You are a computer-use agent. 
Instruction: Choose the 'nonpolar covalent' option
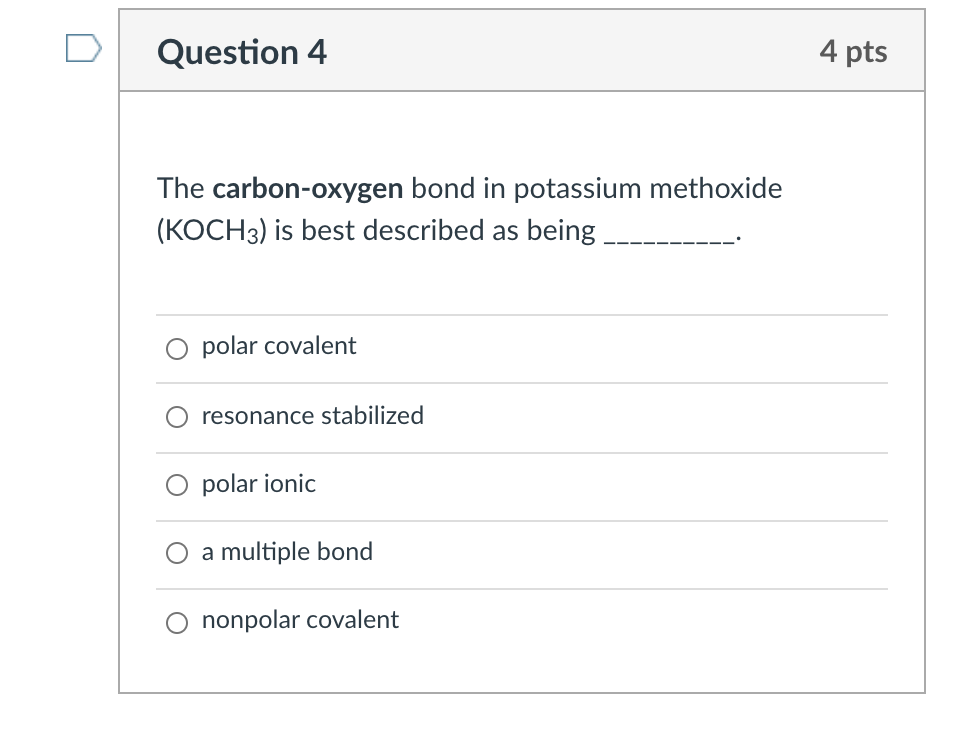pos(176,622)
